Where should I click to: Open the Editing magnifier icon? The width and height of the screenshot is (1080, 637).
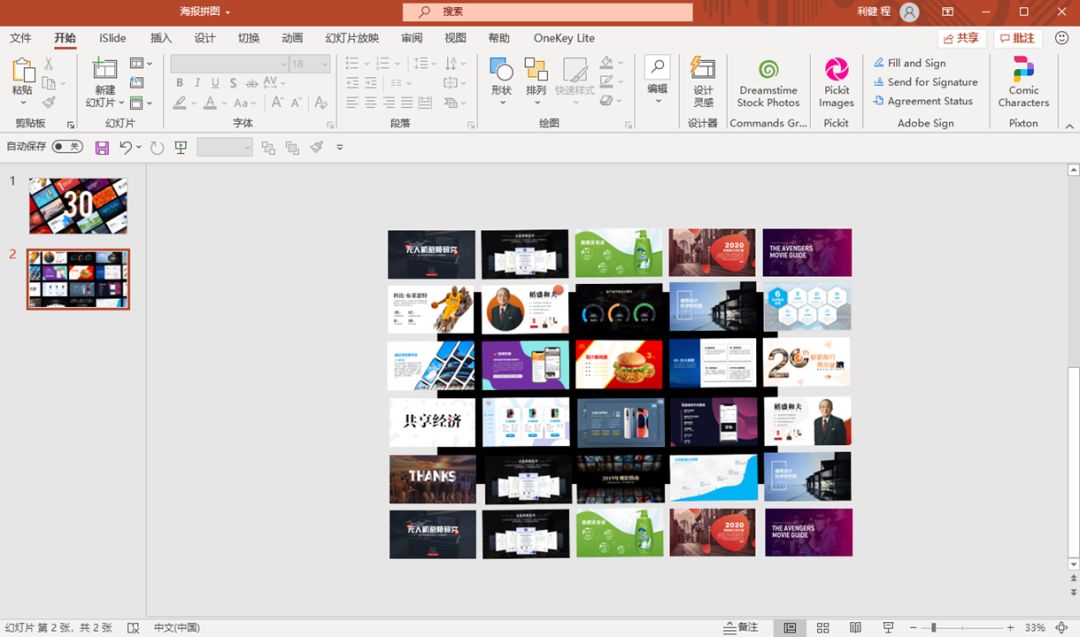pyautogui.click(x=657, y=67)
